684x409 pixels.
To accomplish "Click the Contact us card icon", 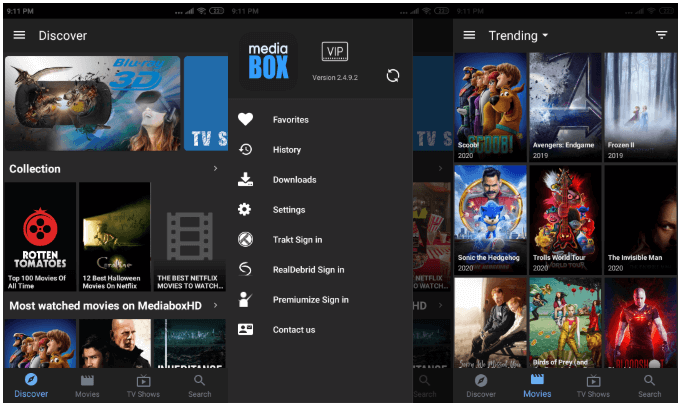I will click(x=246, y=330).
